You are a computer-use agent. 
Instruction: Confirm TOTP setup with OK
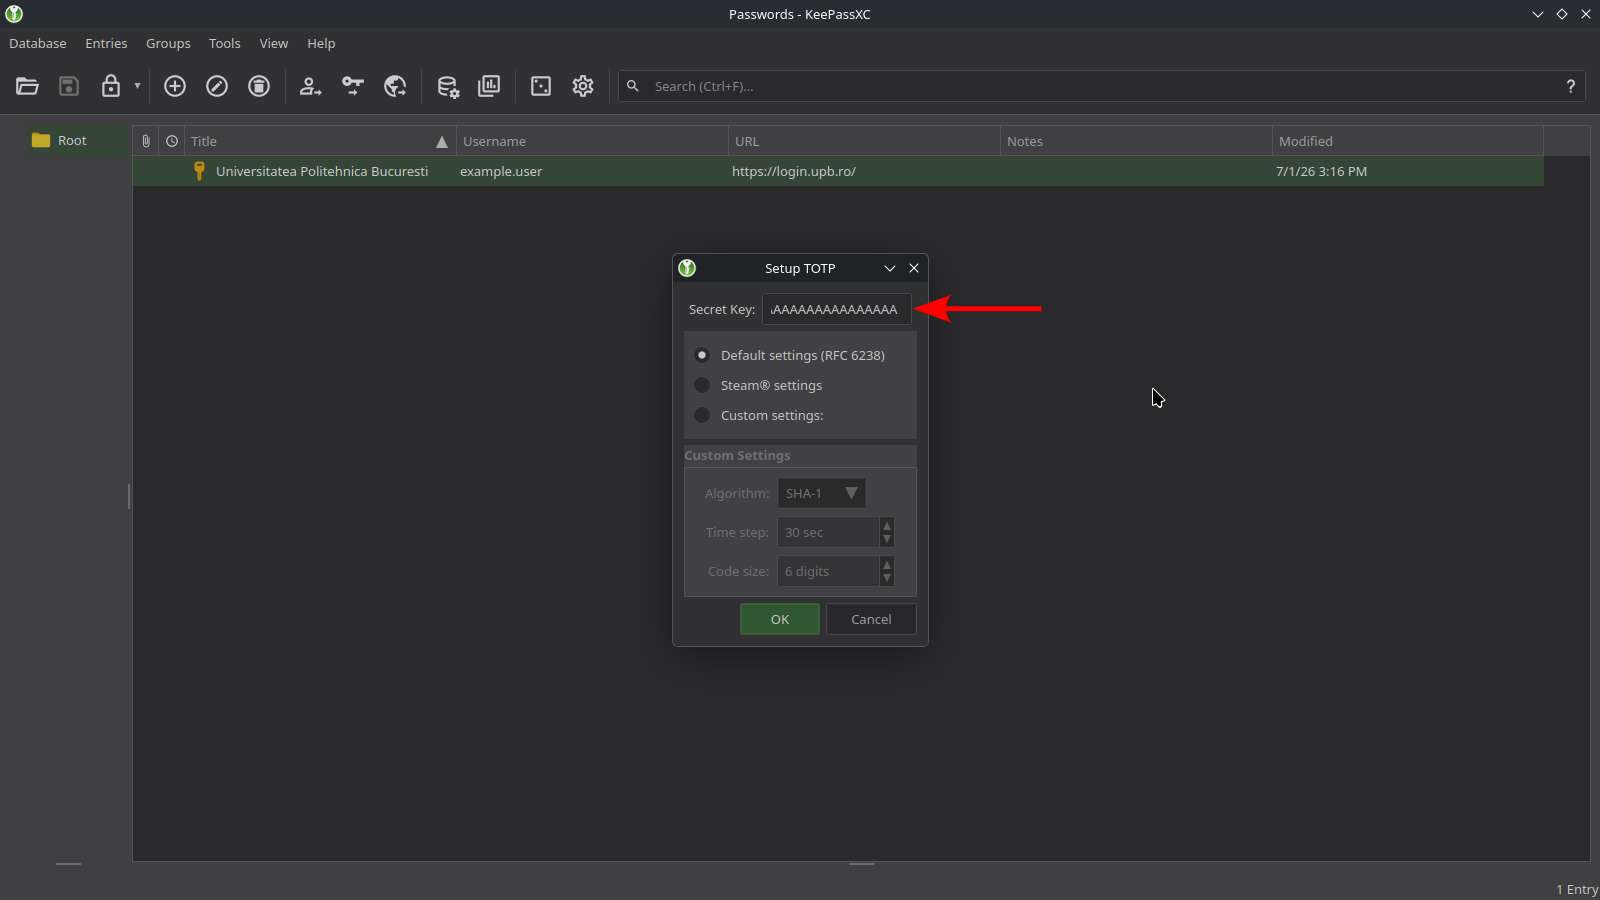[x=780, y=619]
